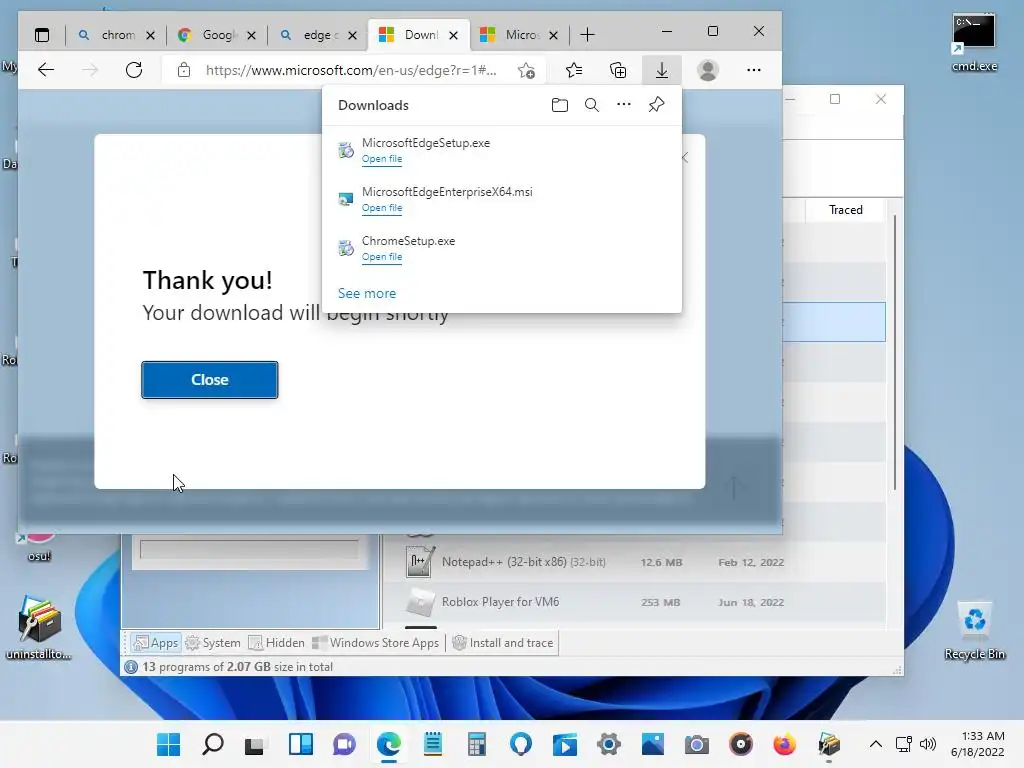Click the blue Close button
Image resolution: width=1024 pixels, height=768 pixels.
click(x=210, y=379)
